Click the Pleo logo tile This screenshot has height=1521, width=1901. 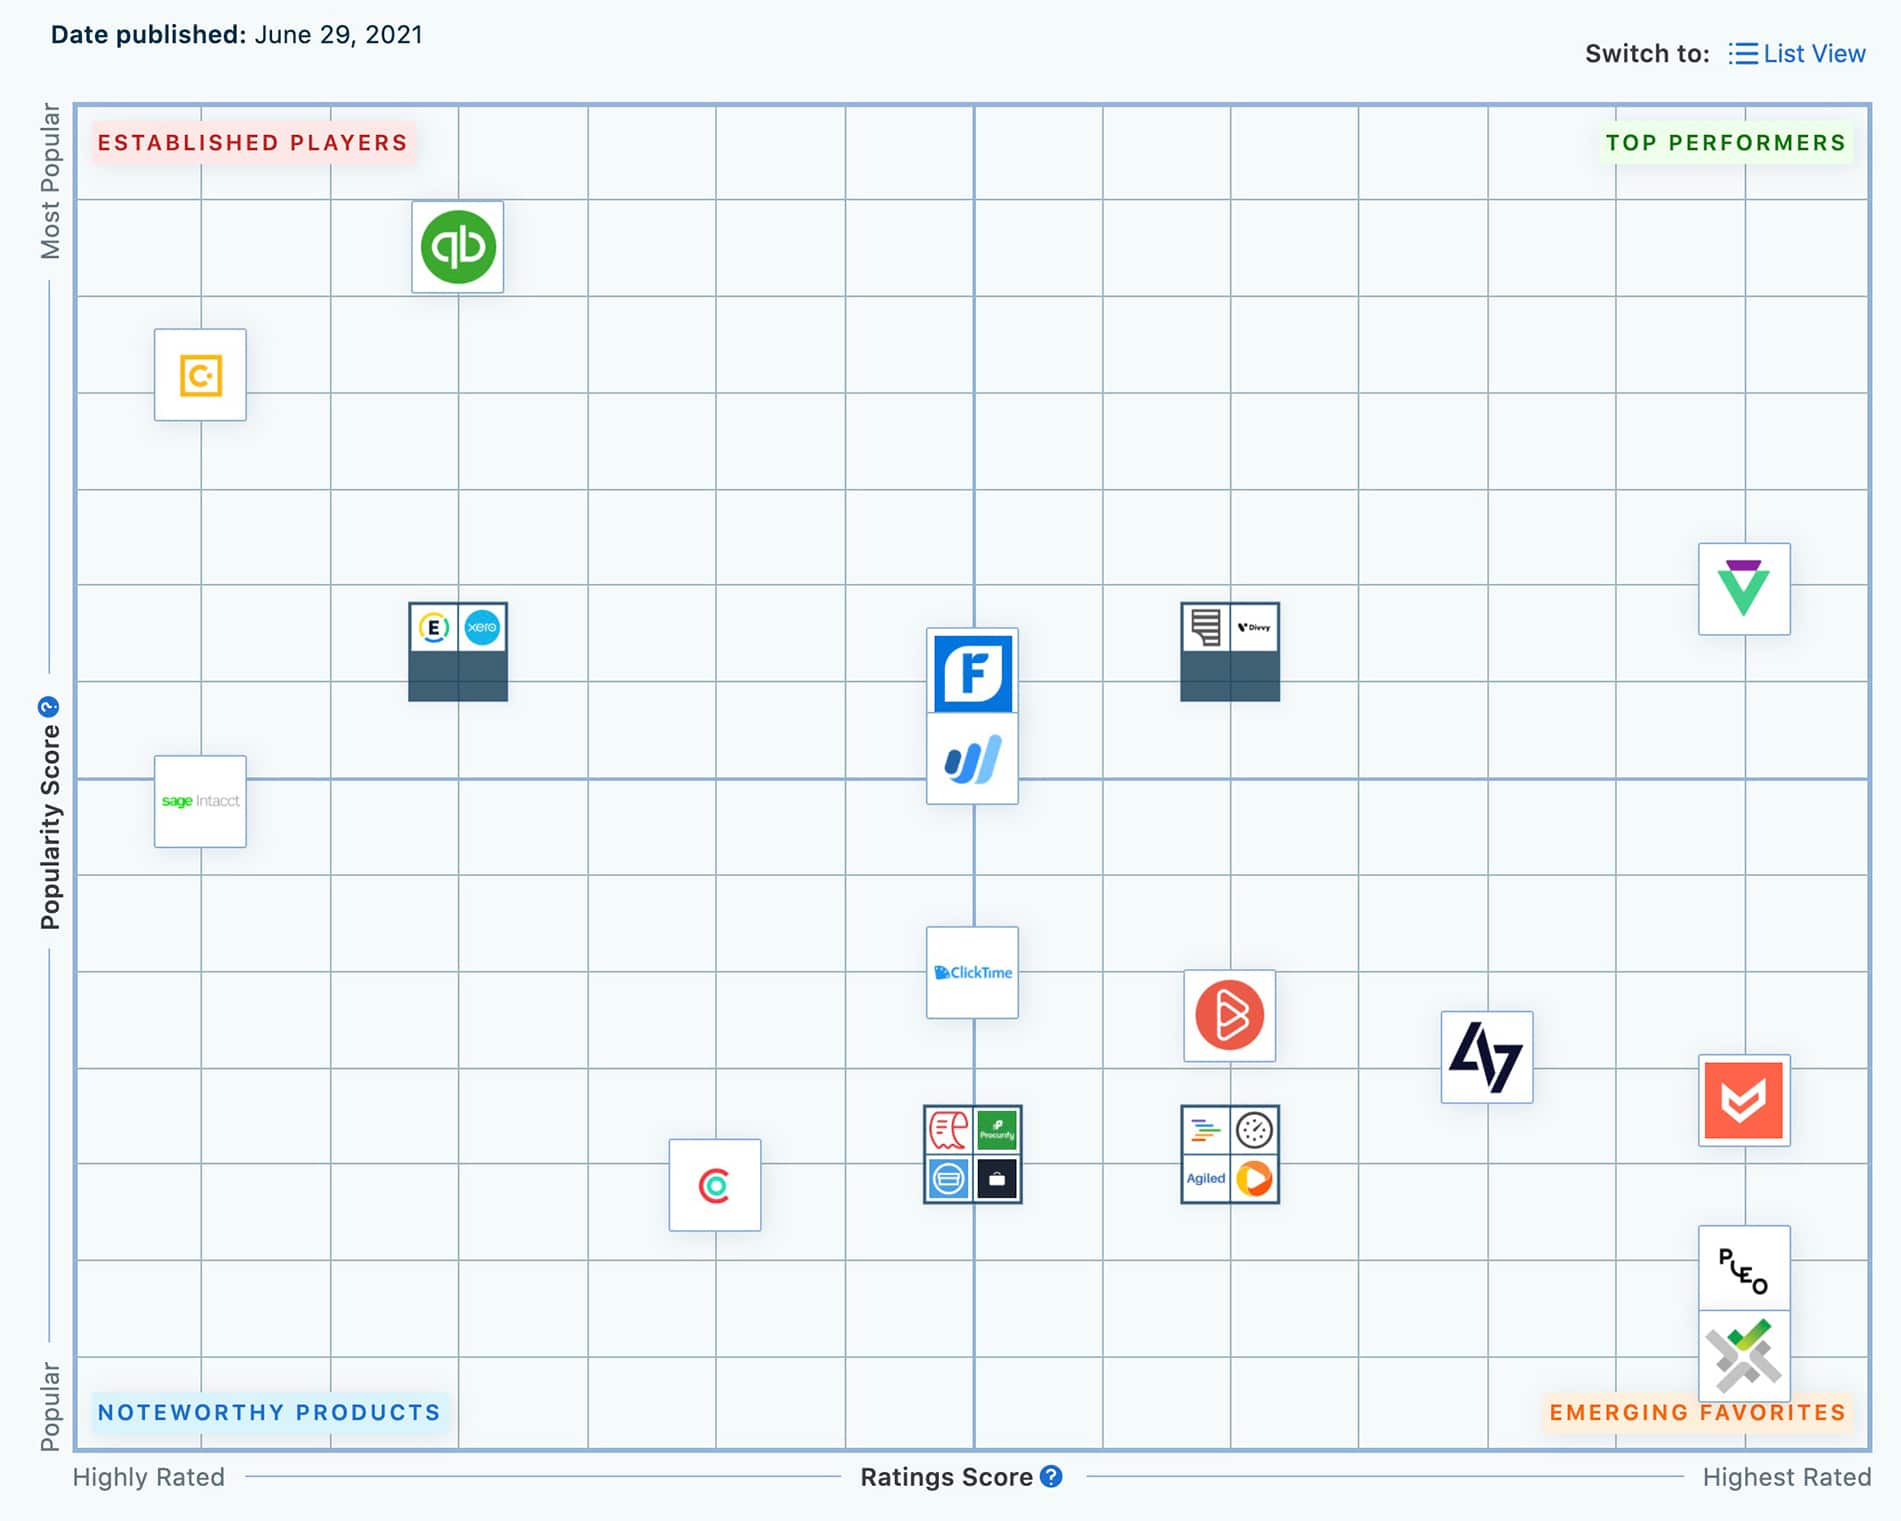(x=1744, y=1269)
